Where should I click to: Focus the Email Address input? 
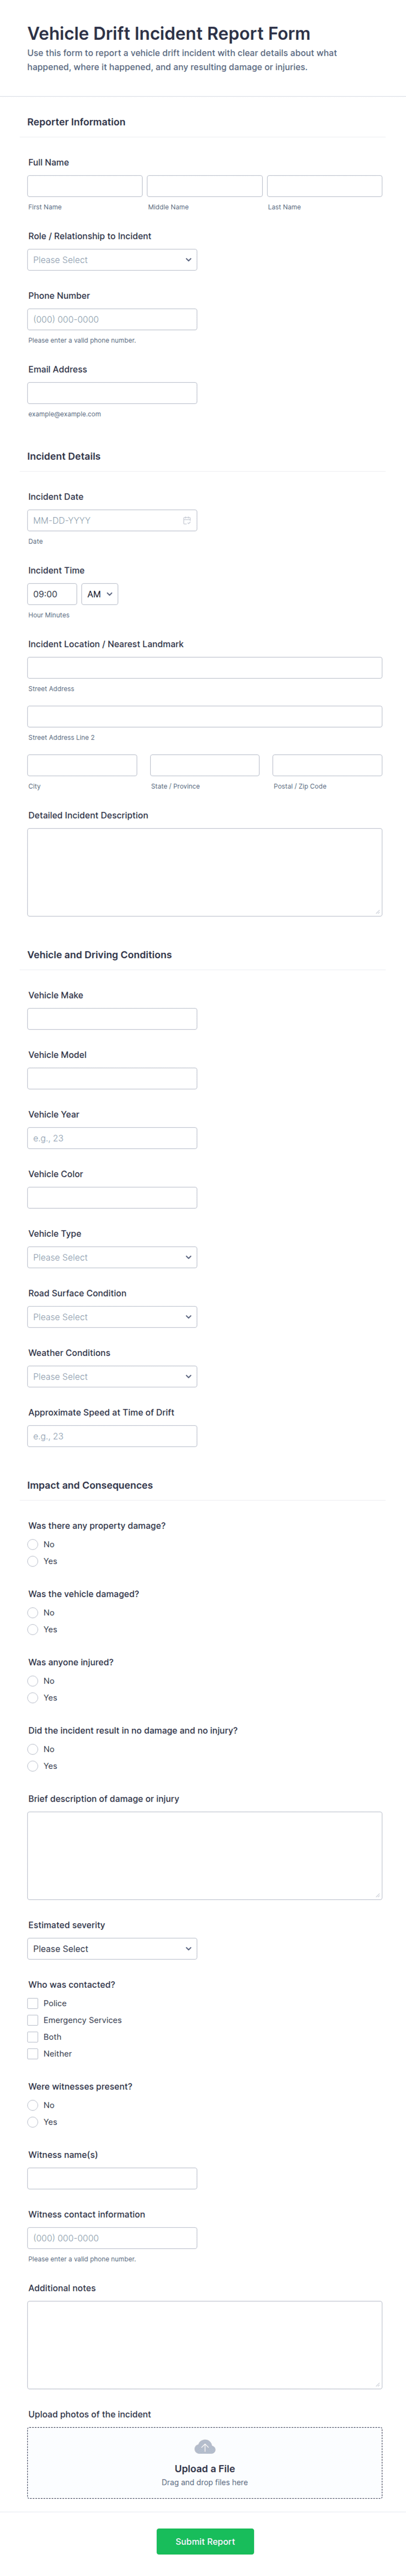click(112, 393)
